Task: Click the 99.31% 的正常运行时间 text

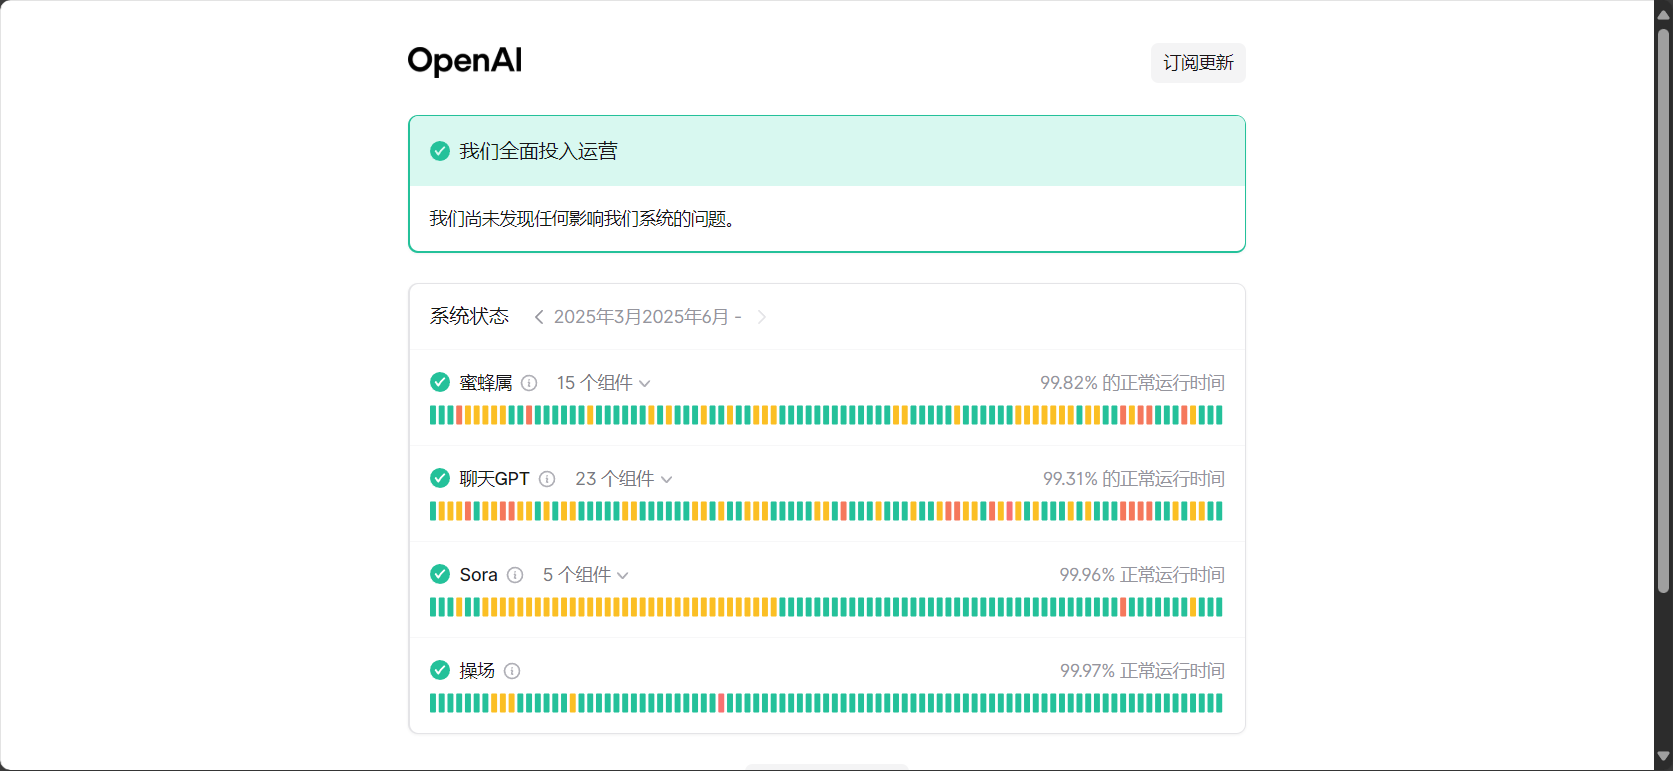Action: click(1134, 479)
